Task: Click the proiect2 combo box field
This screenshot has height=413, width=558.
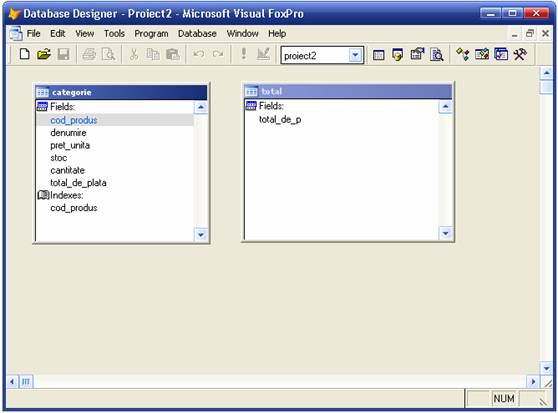Action: [x=322, y=55]
